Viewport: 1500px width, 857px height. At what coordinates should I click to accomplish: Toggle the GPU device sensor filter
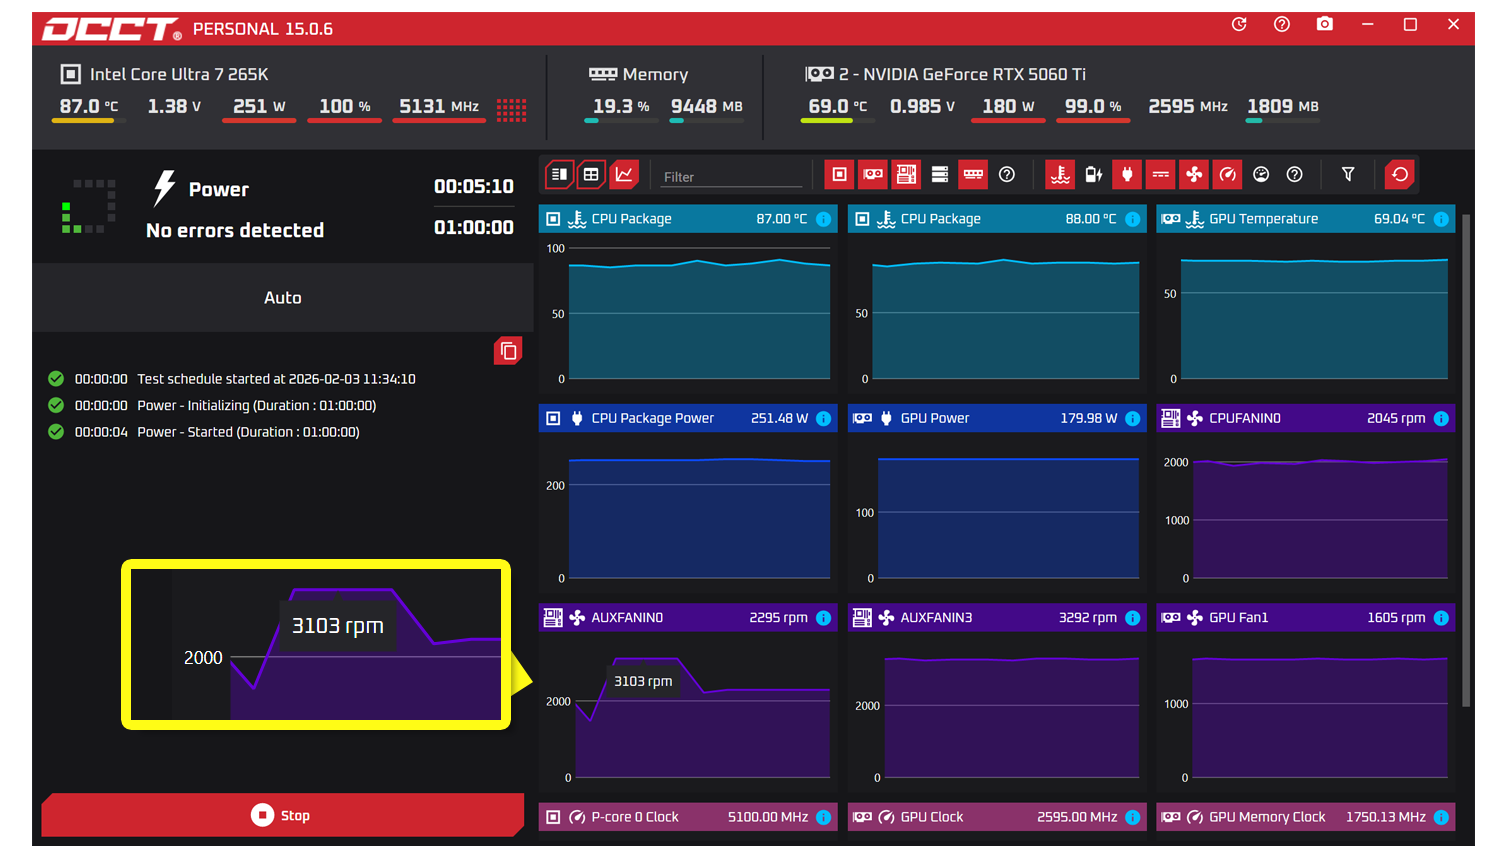(x=873, y=175)
